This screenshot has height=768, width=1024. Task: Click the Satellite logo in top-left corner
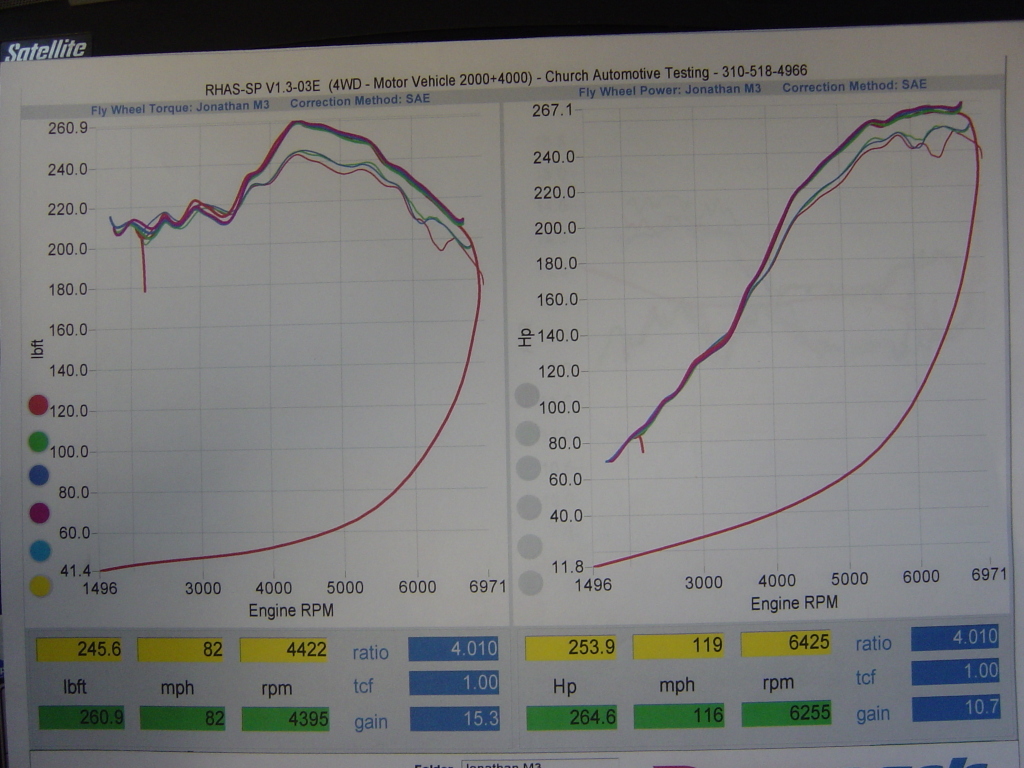coord(45,51)
